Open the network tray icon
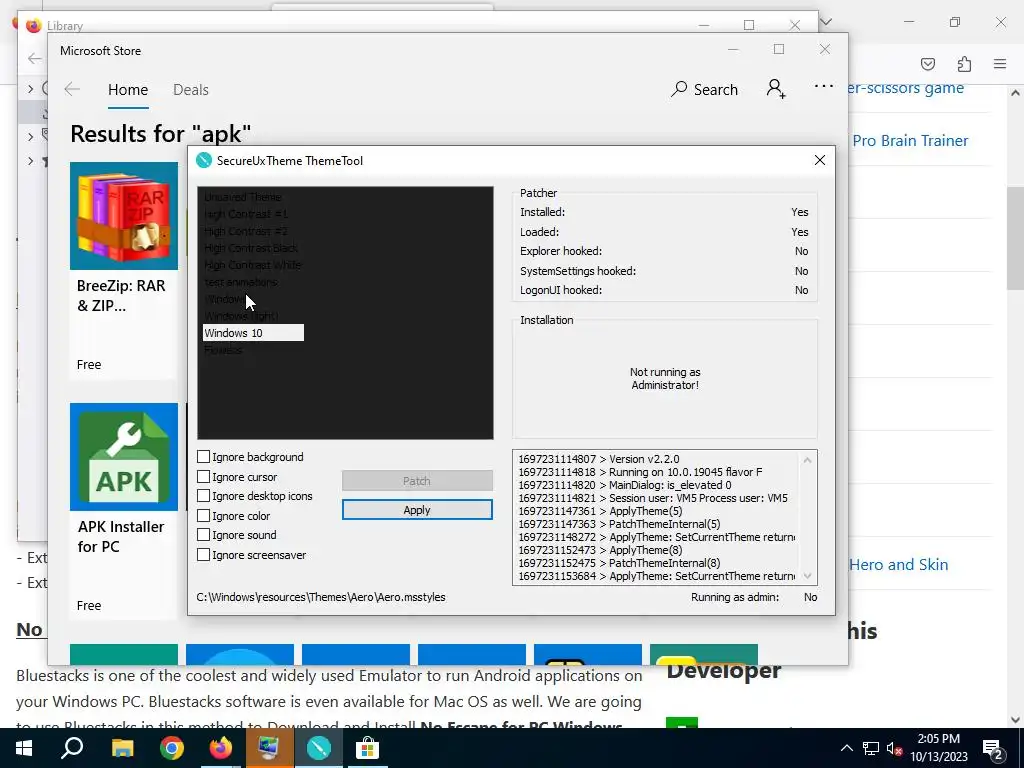1024x768 pixels. (x=871, y=748)
